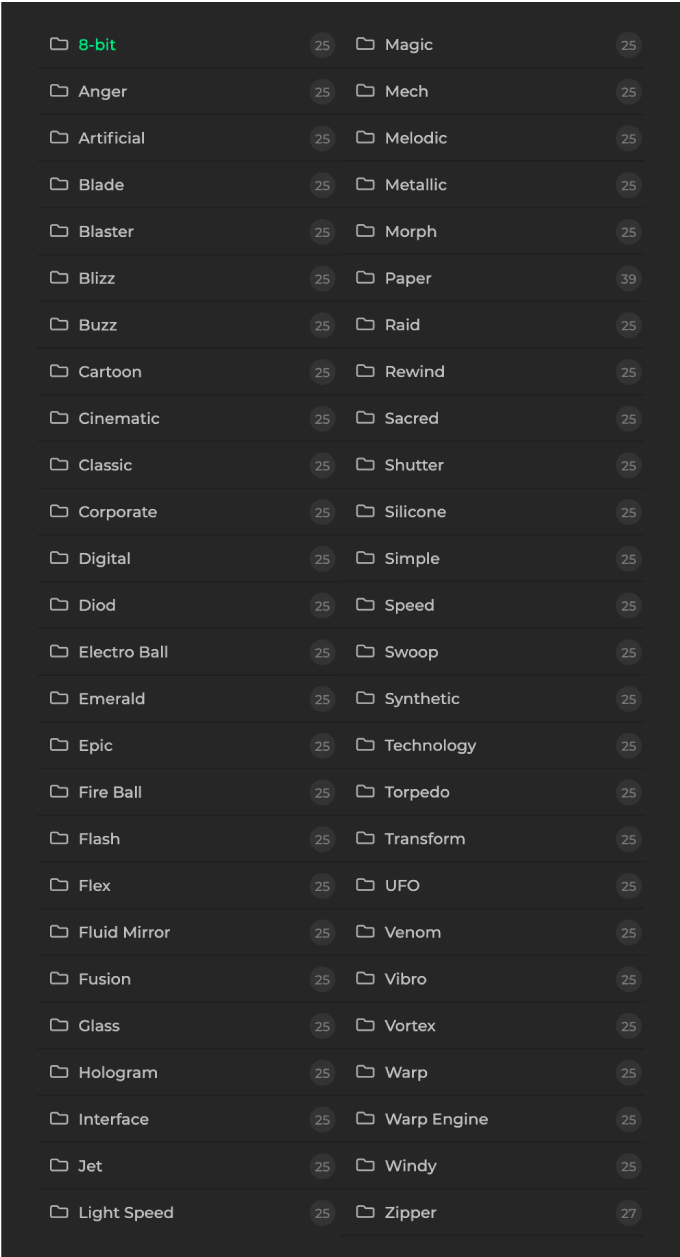Select the Vortex category label
The width and height of the screenshot is (680, 1257).
410,1026
